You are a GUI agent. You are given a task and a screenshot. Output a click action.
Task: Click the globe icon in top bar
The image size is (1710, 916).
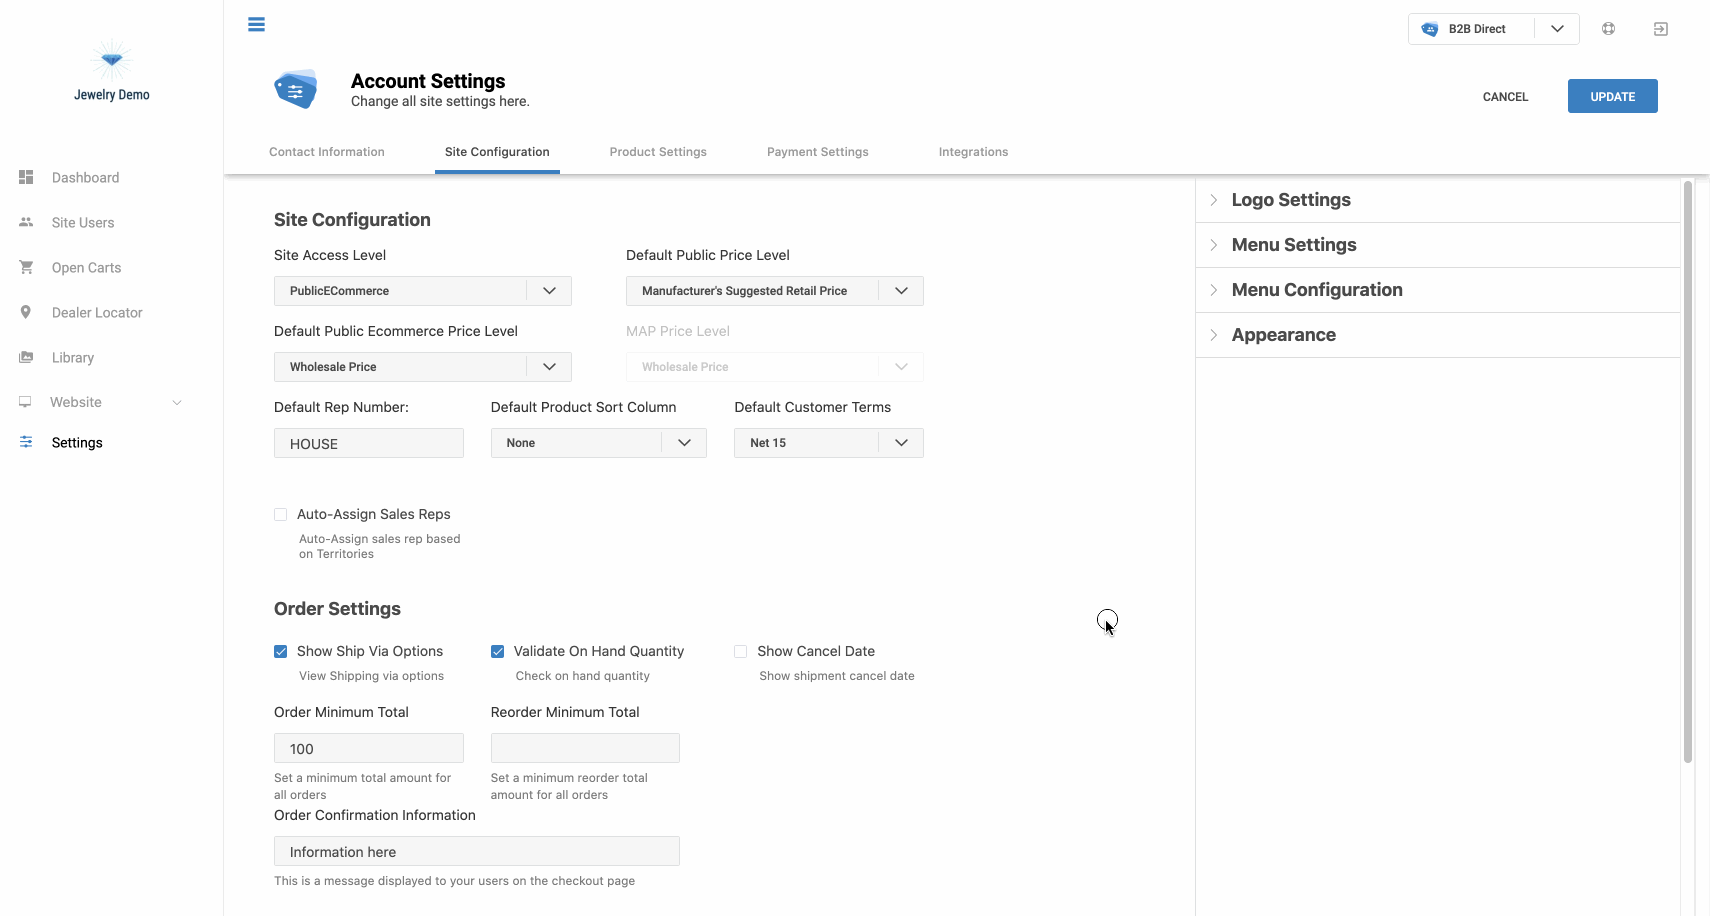[x=1608, y=29]
